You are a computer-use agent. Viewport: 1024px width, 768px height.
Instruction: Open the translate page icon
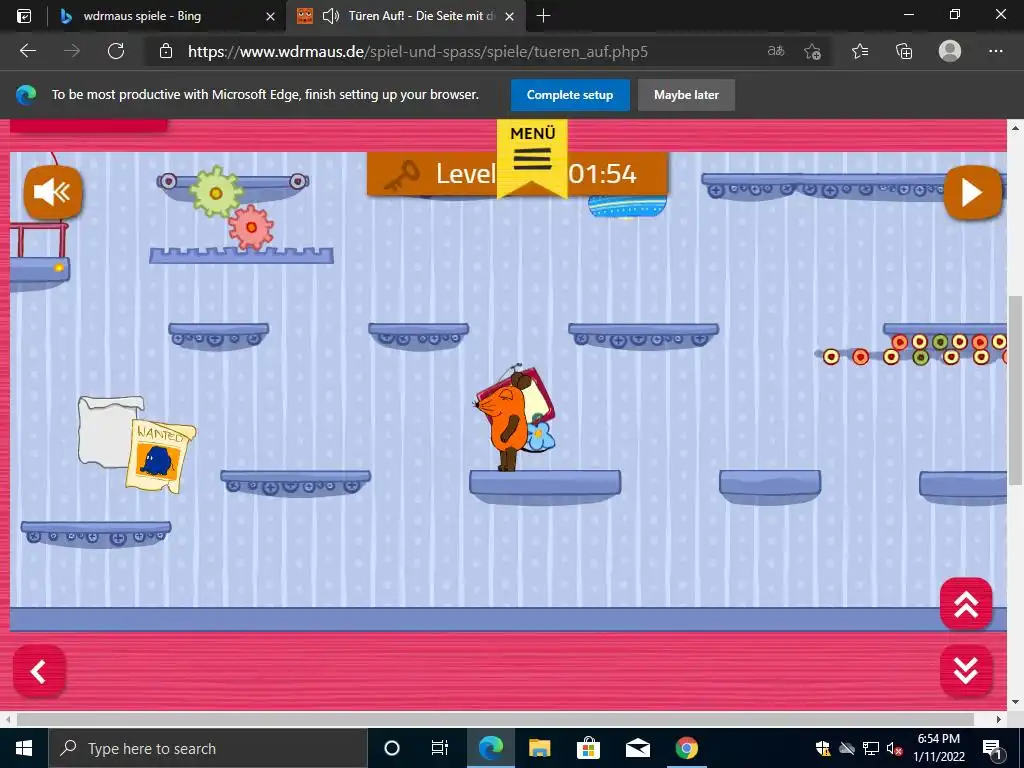coord(775,51)
